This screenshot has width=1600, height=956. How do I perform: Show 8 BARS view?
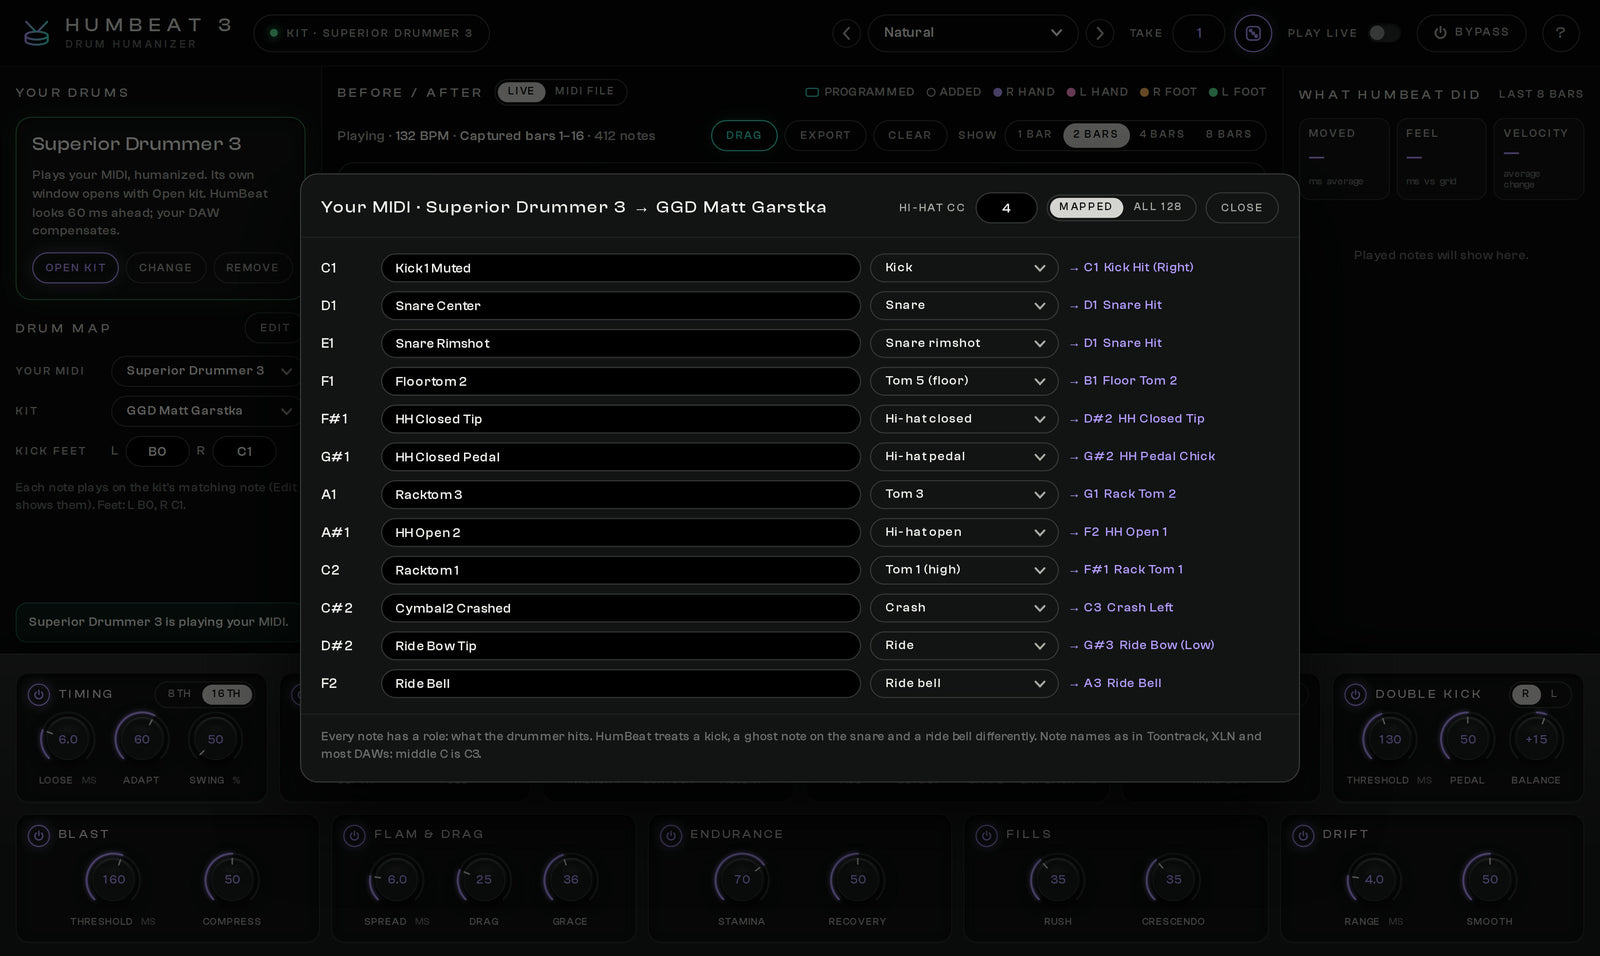1228,135
